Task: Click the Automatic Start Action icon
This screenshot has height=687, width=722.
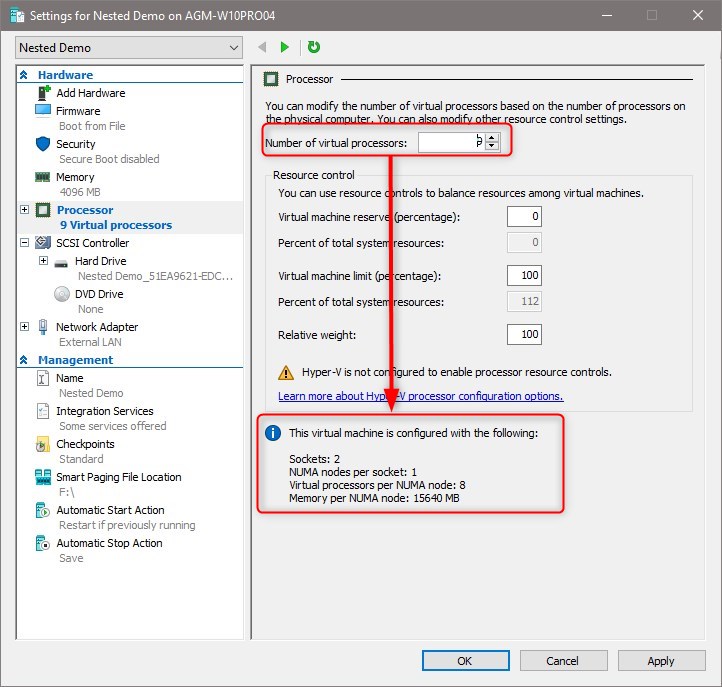Action: [43, 510]
